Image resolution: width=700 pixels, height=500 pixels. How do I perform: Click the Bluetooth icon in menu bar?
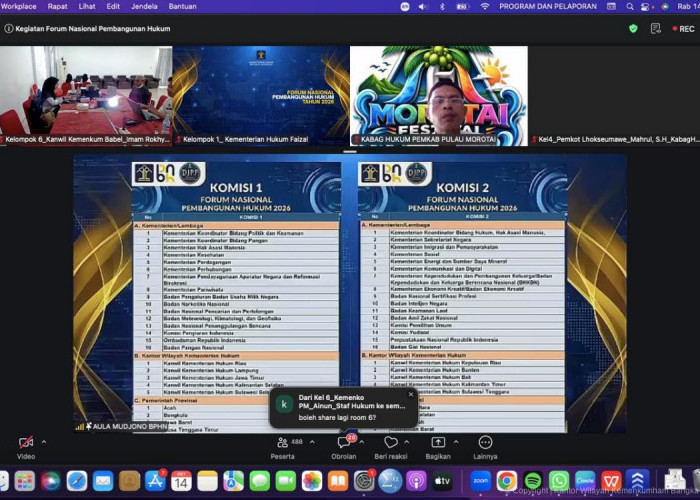442,6
